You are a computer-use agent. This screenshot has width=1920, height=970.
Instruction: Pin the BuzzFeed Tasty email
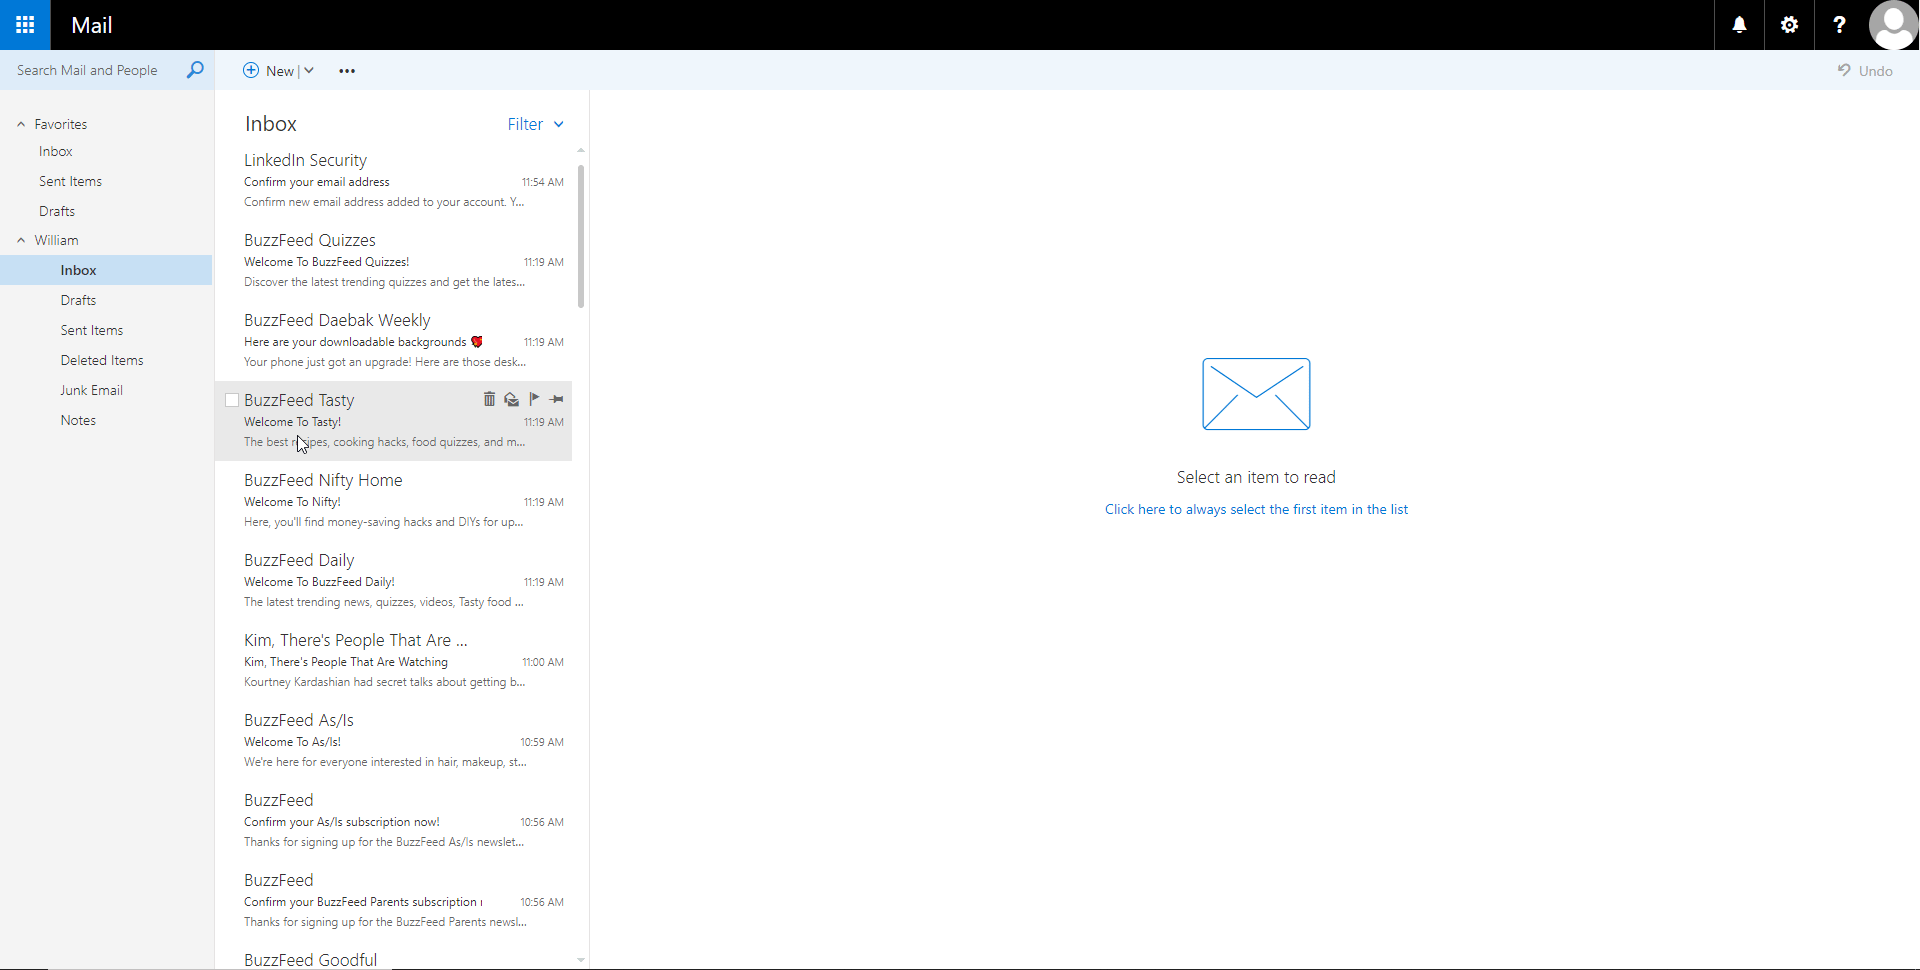pos(557,399)
